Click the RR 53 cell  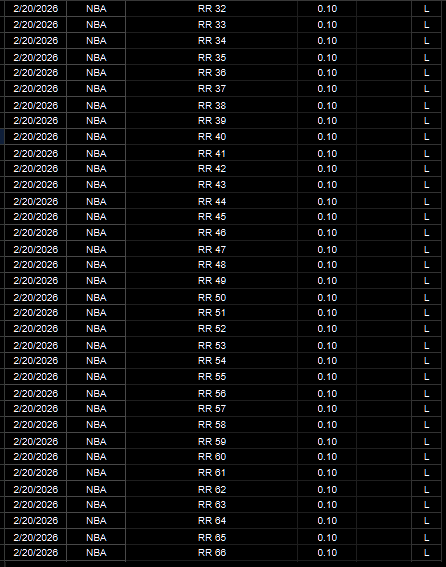point(212,346)
